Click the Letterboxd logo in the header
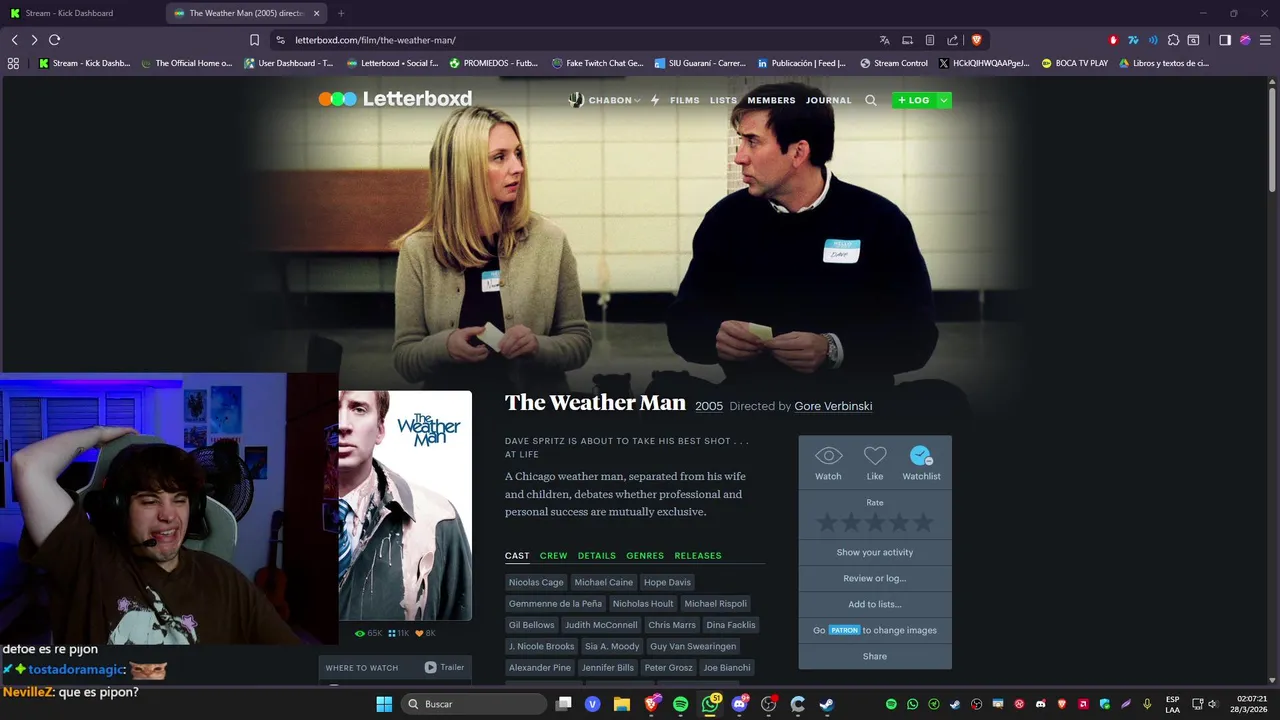 coord(395,99)
